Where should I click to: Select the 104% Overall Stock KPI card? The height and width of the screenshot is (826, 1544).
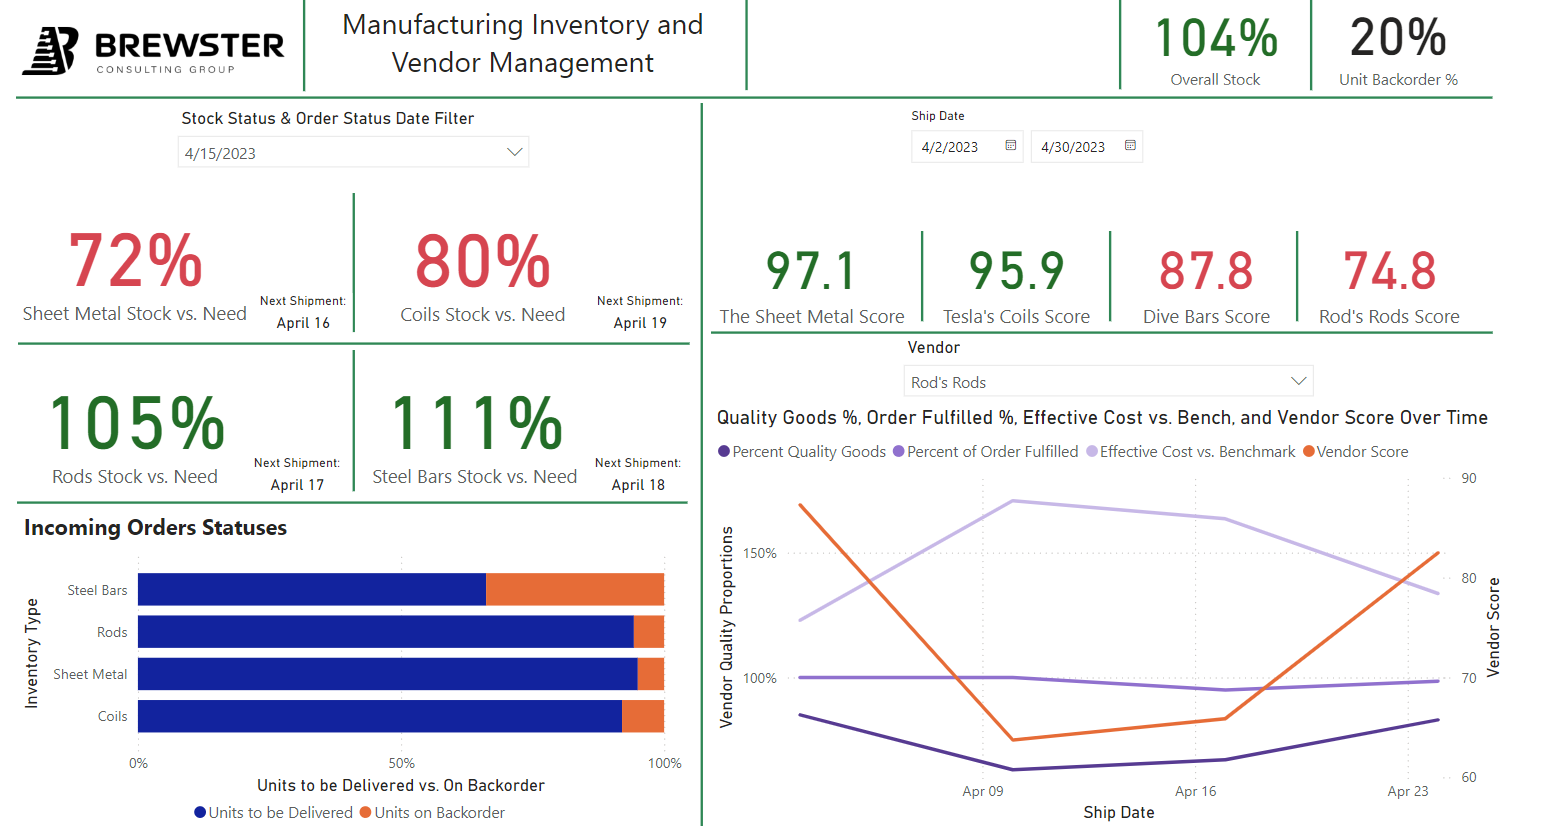(x=1213, y=45)
